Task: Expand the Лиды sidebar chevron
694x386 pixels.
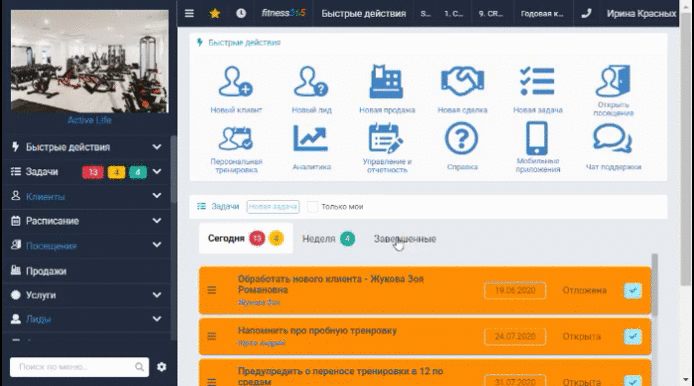Action: (x=157, y=319)
